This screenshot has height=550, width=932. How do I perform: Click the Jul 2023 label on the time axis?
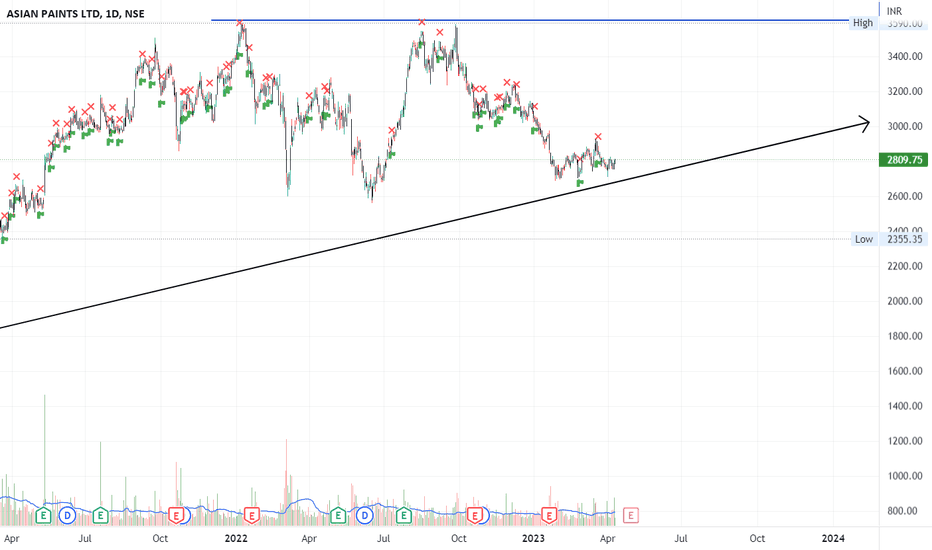tap(681, 538)
